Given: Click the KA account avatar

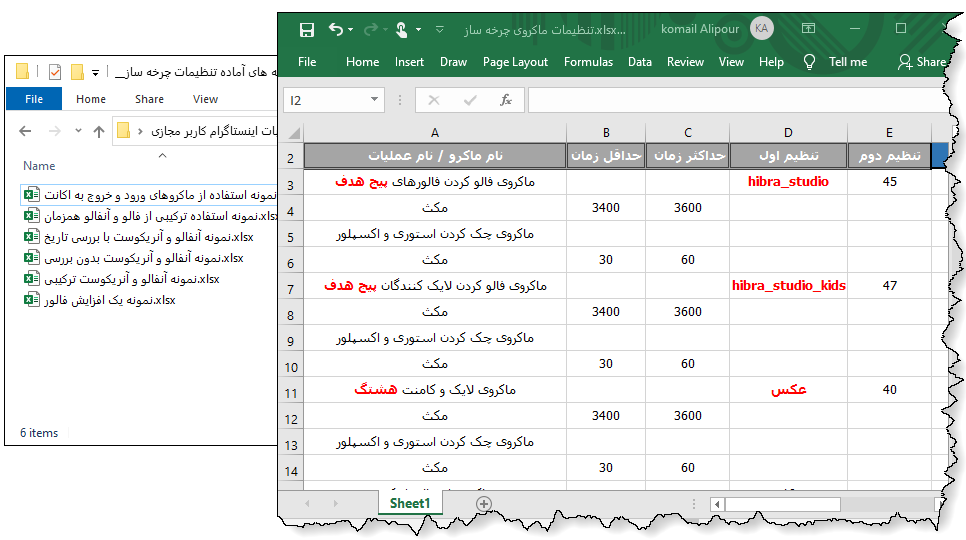Looking at the screenshot, I should (x=761, y=28).
